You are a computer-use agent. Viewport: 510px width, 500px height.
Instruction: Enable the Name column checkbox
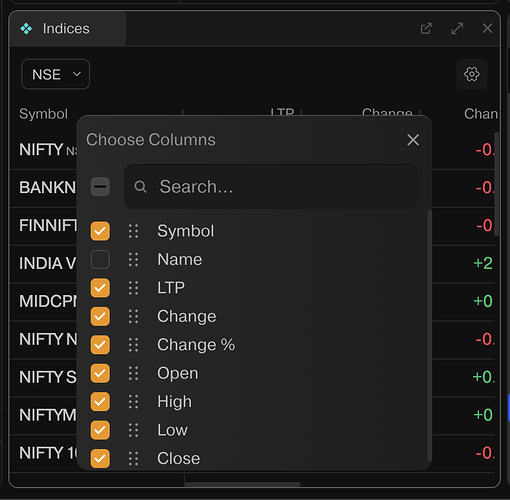[x=100, y=259]
